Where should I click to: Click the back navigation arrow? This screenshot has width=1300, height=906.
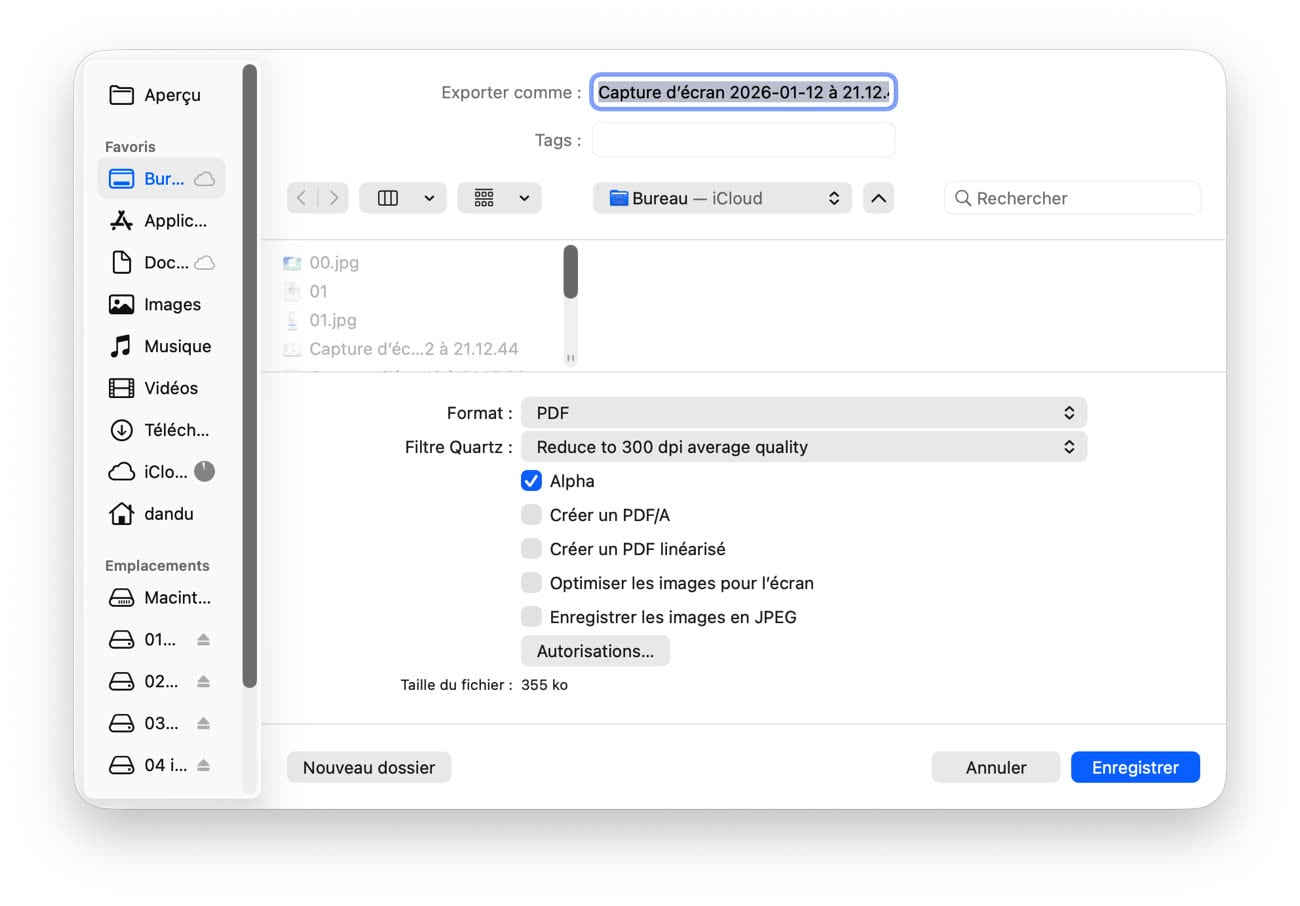point(302,198)
